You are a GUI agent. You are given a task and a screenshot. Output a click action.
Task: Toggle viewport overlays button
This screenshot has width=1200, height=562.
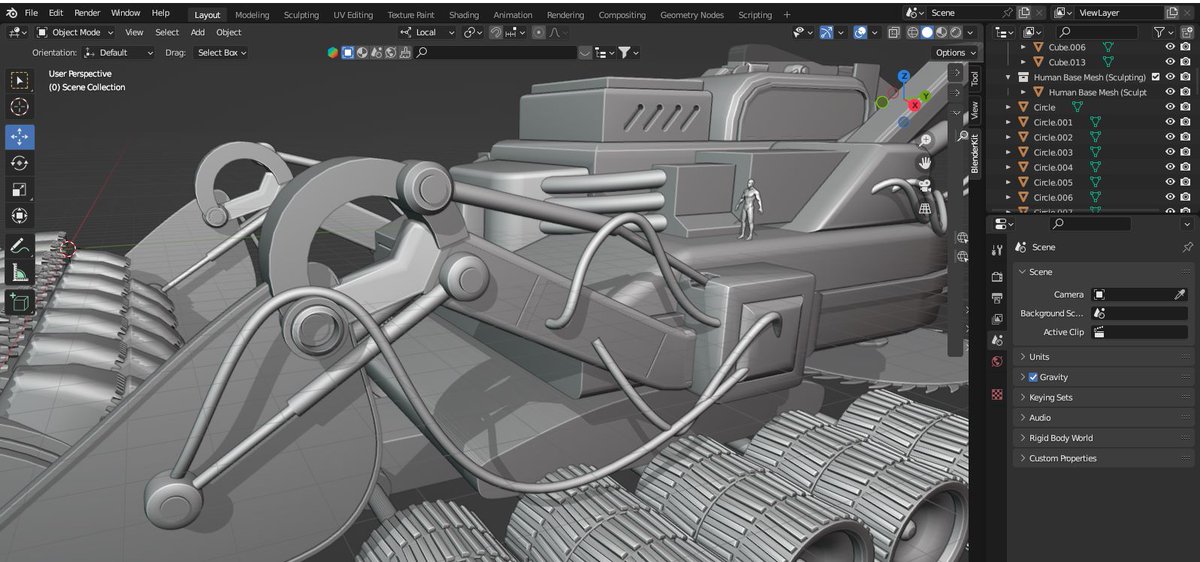coord(860,32)
